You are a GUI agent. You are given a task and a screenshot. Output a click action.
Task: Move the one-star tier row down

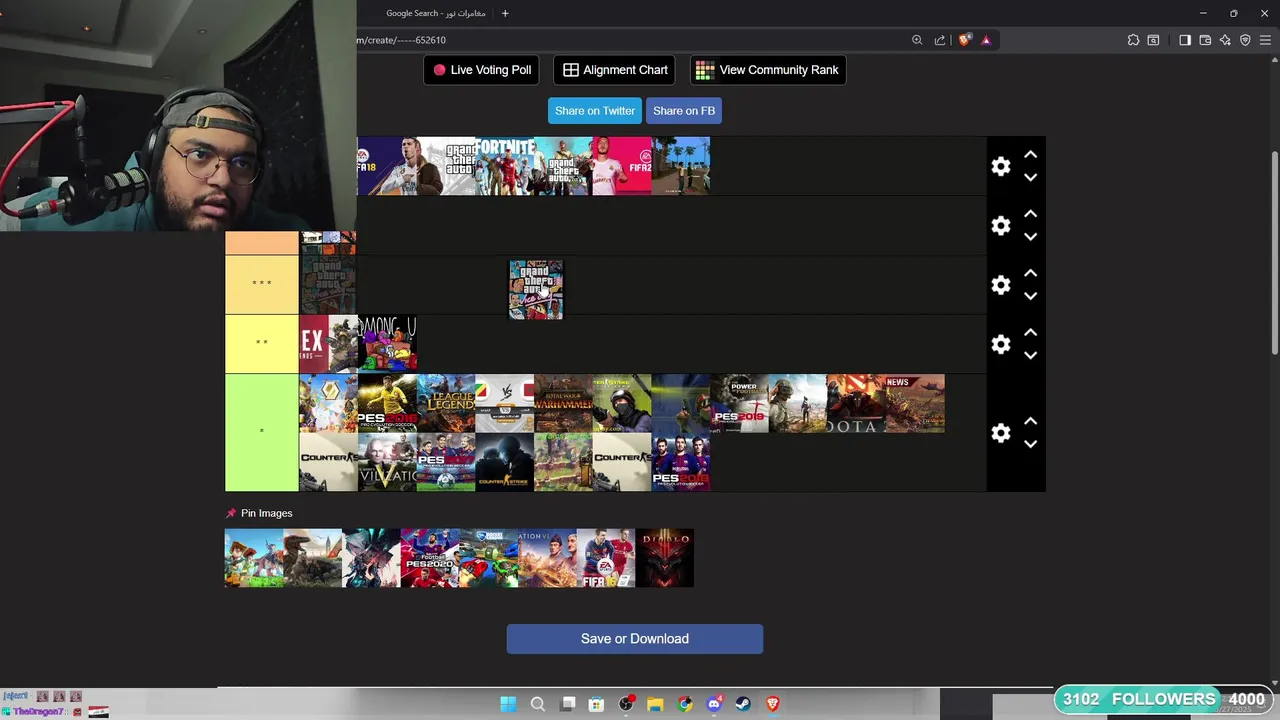point(1030,444)
